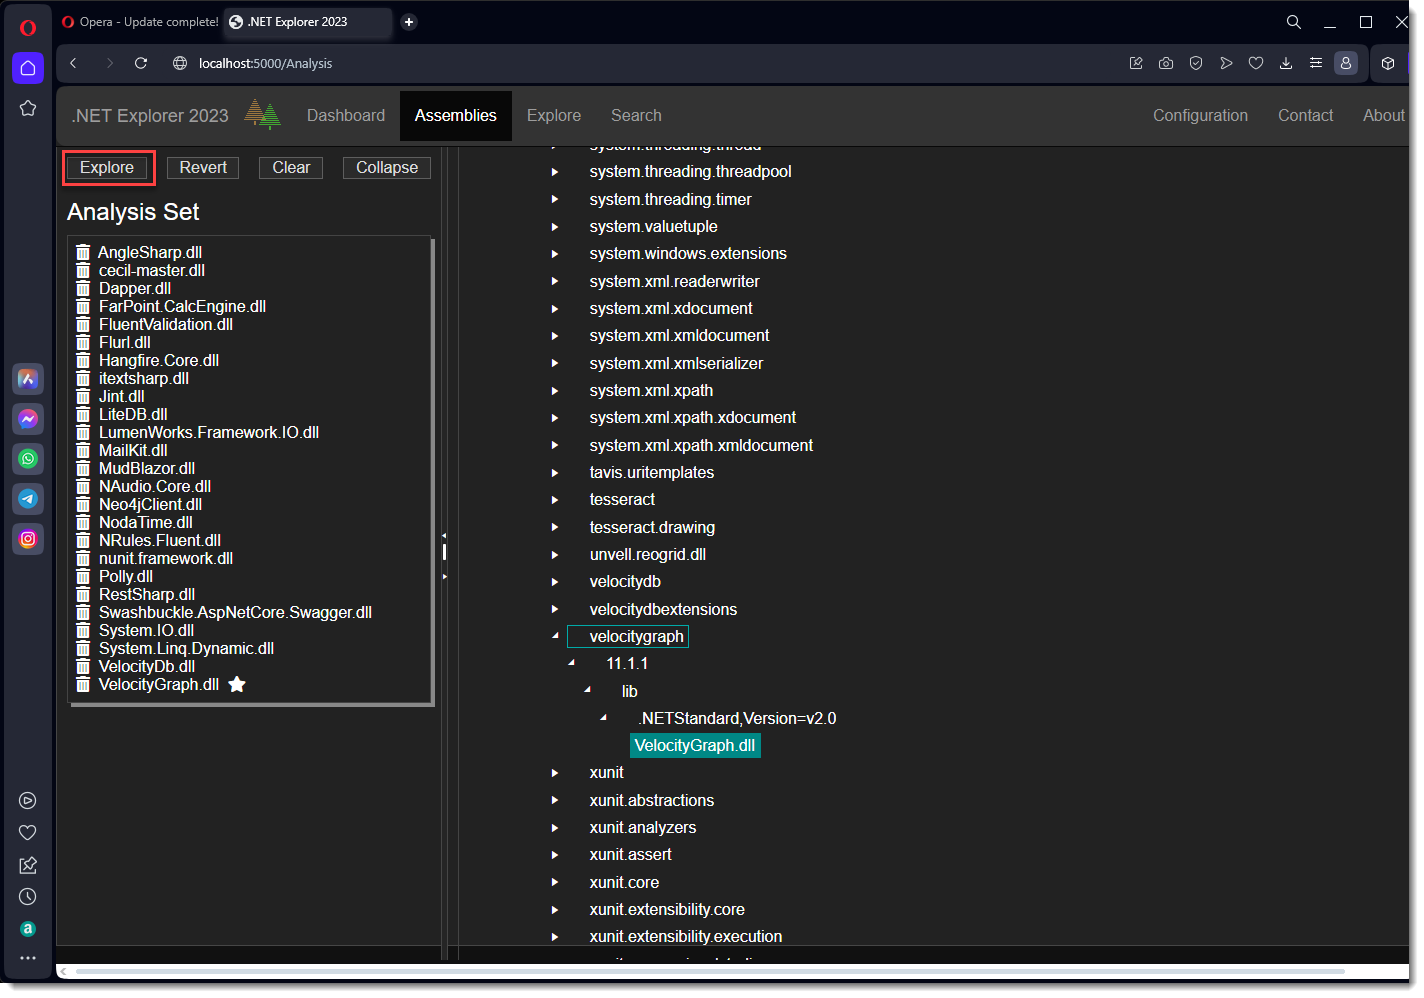Remove Hangfire.Core.dll via trash icon
Screen dimensions: 1424x998
pyautogui.click(x=83, y=360)
